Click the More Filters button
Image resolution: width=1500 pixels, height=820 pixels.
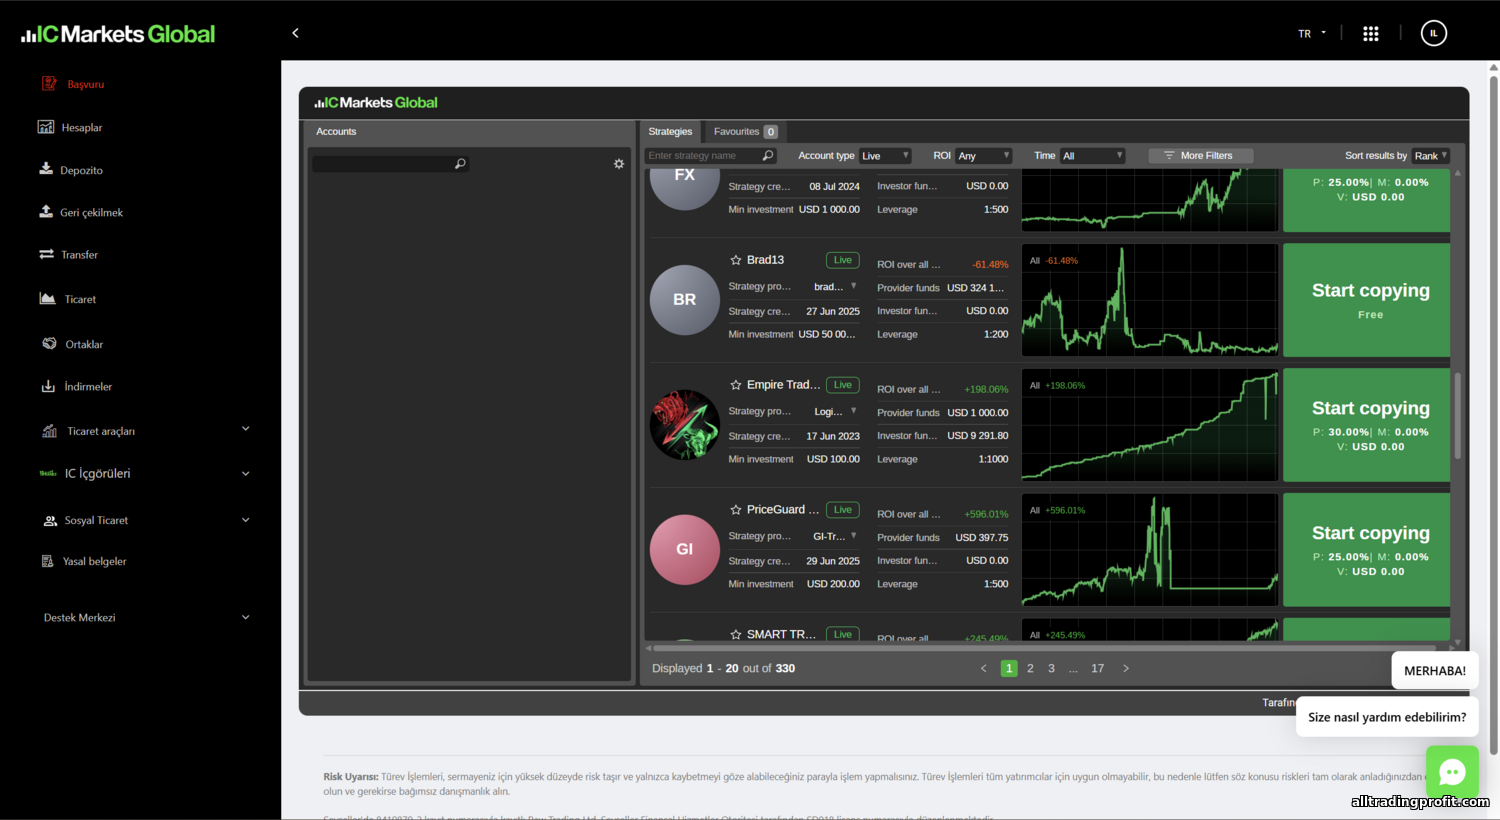(x=1200, y=156)
